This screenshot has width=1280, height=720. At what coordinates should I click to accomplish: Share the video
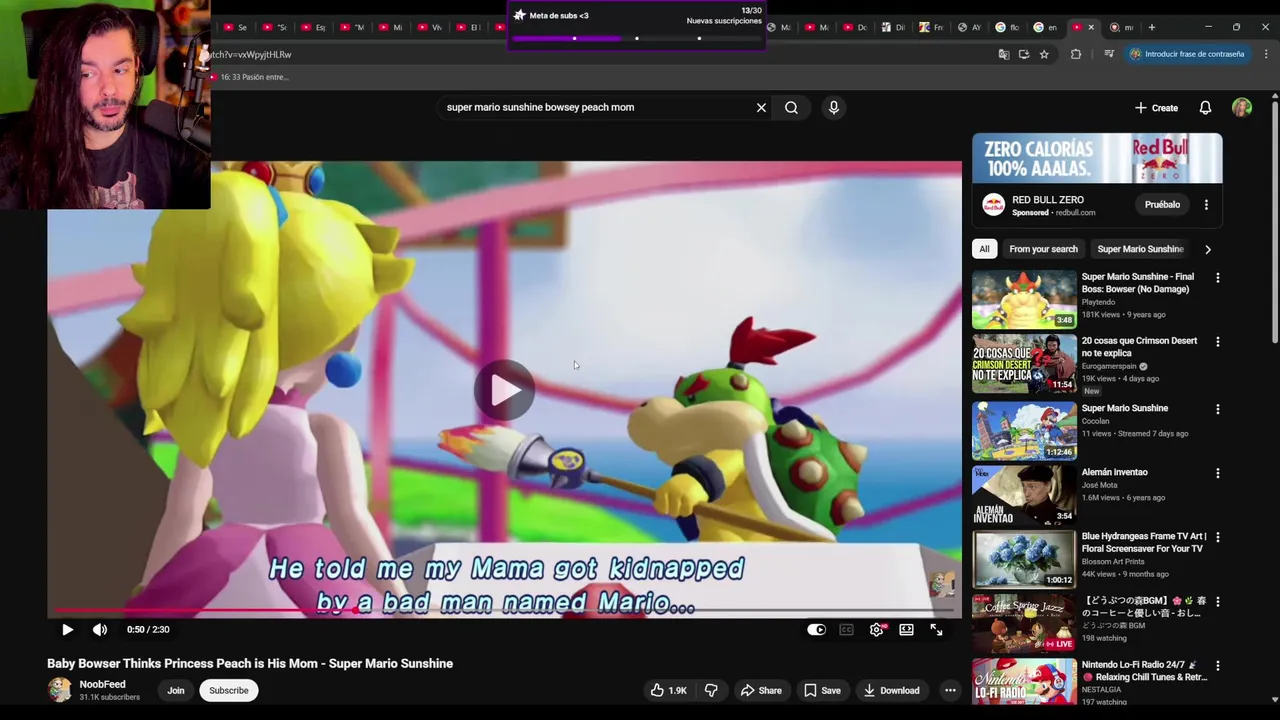click(x=761, y=690)
